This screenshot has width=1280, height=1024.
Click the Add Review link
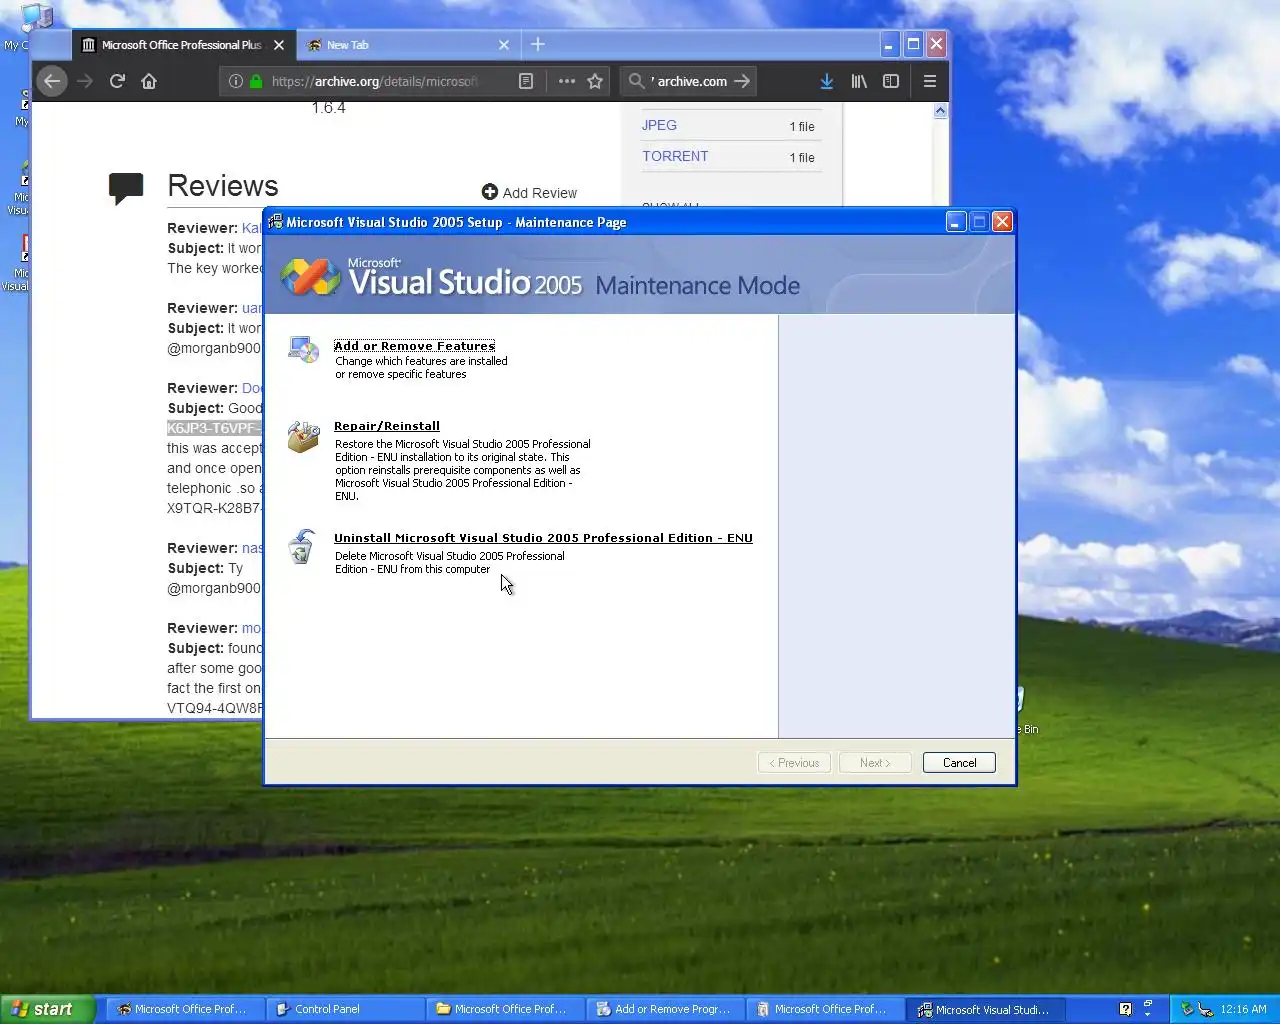529,193
